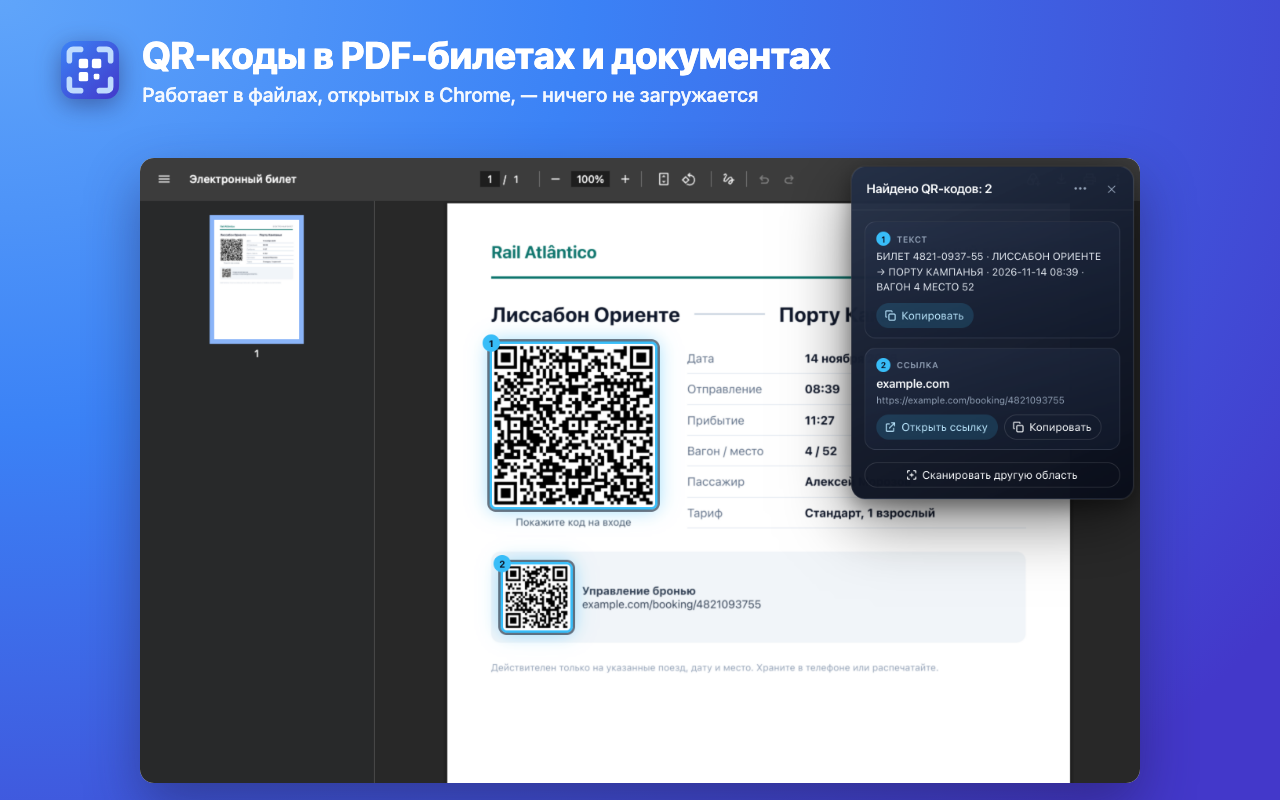Zoom out with the minus button
The width and height of the screenshot is (1280, 800).
(x=555, y=179)
